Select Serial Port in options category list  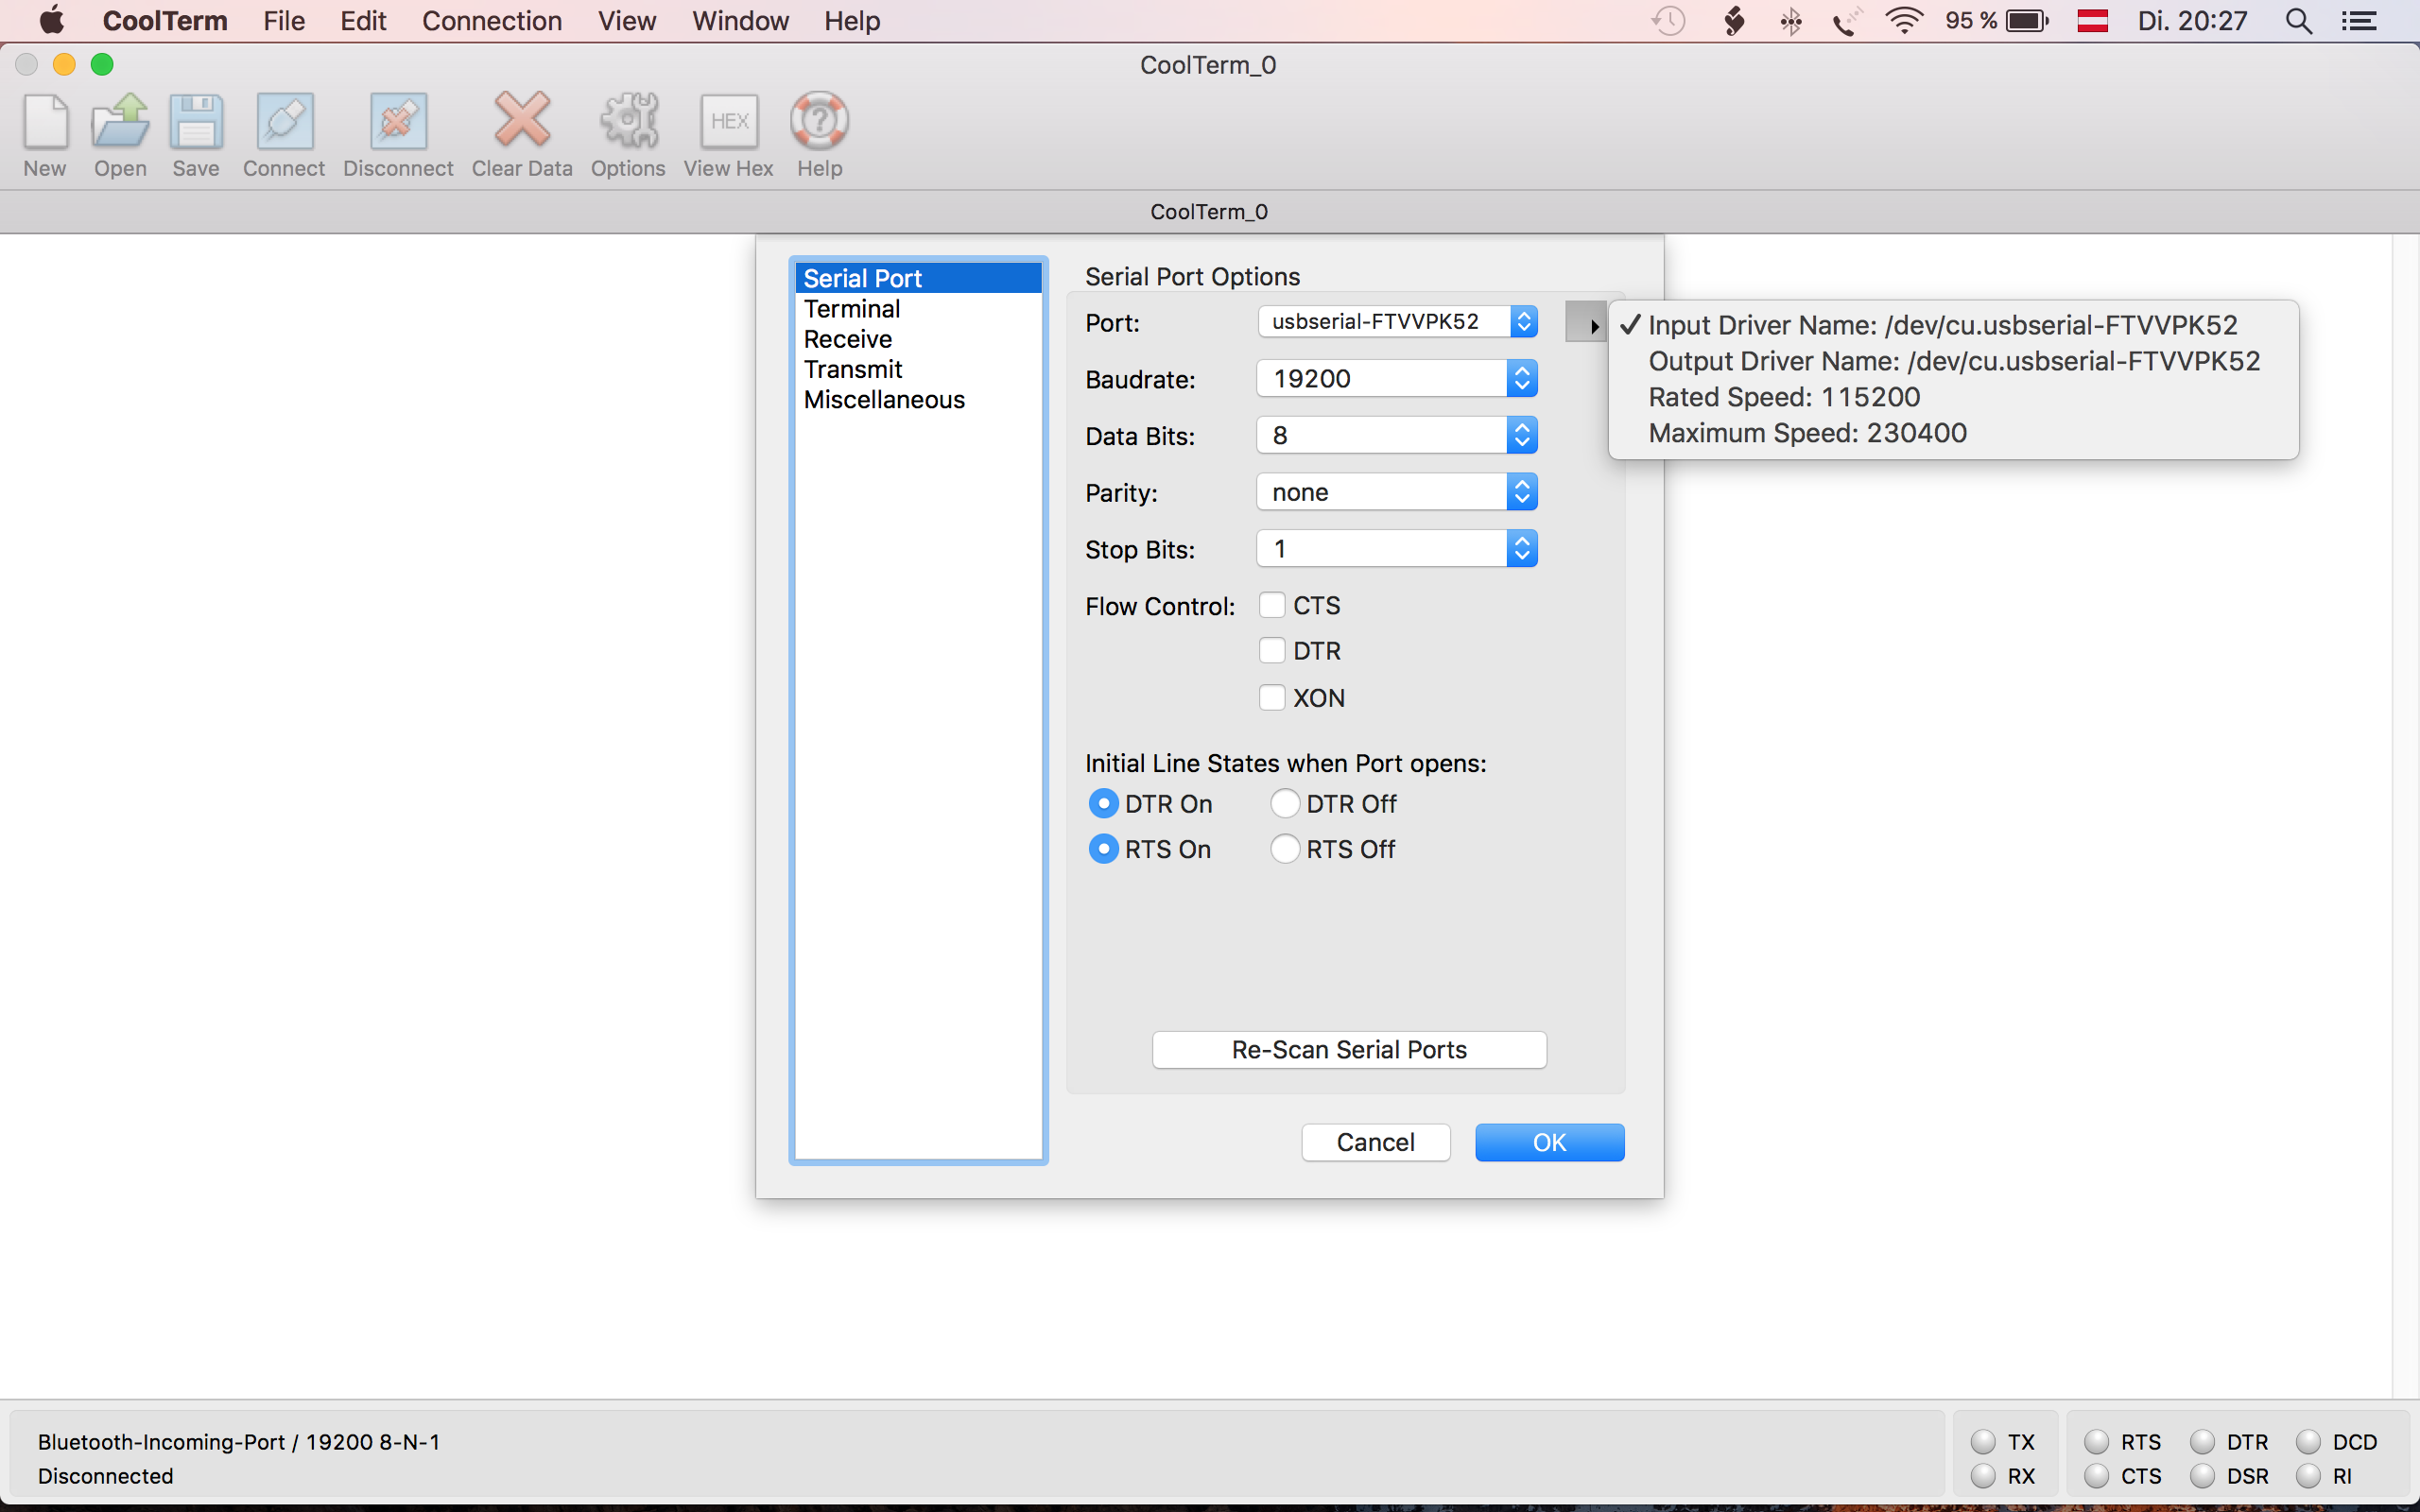[918, 278]
